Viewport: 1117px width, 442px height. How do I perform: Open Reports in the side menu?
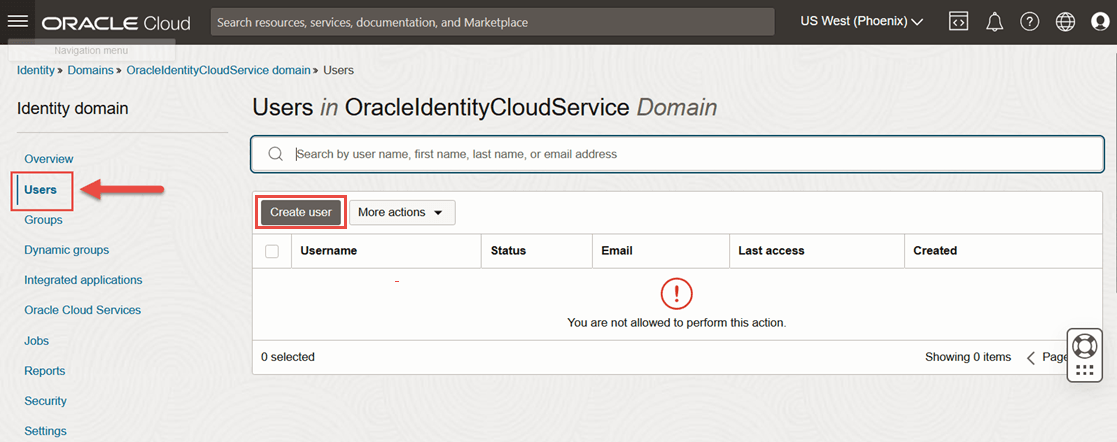[44, 371]
